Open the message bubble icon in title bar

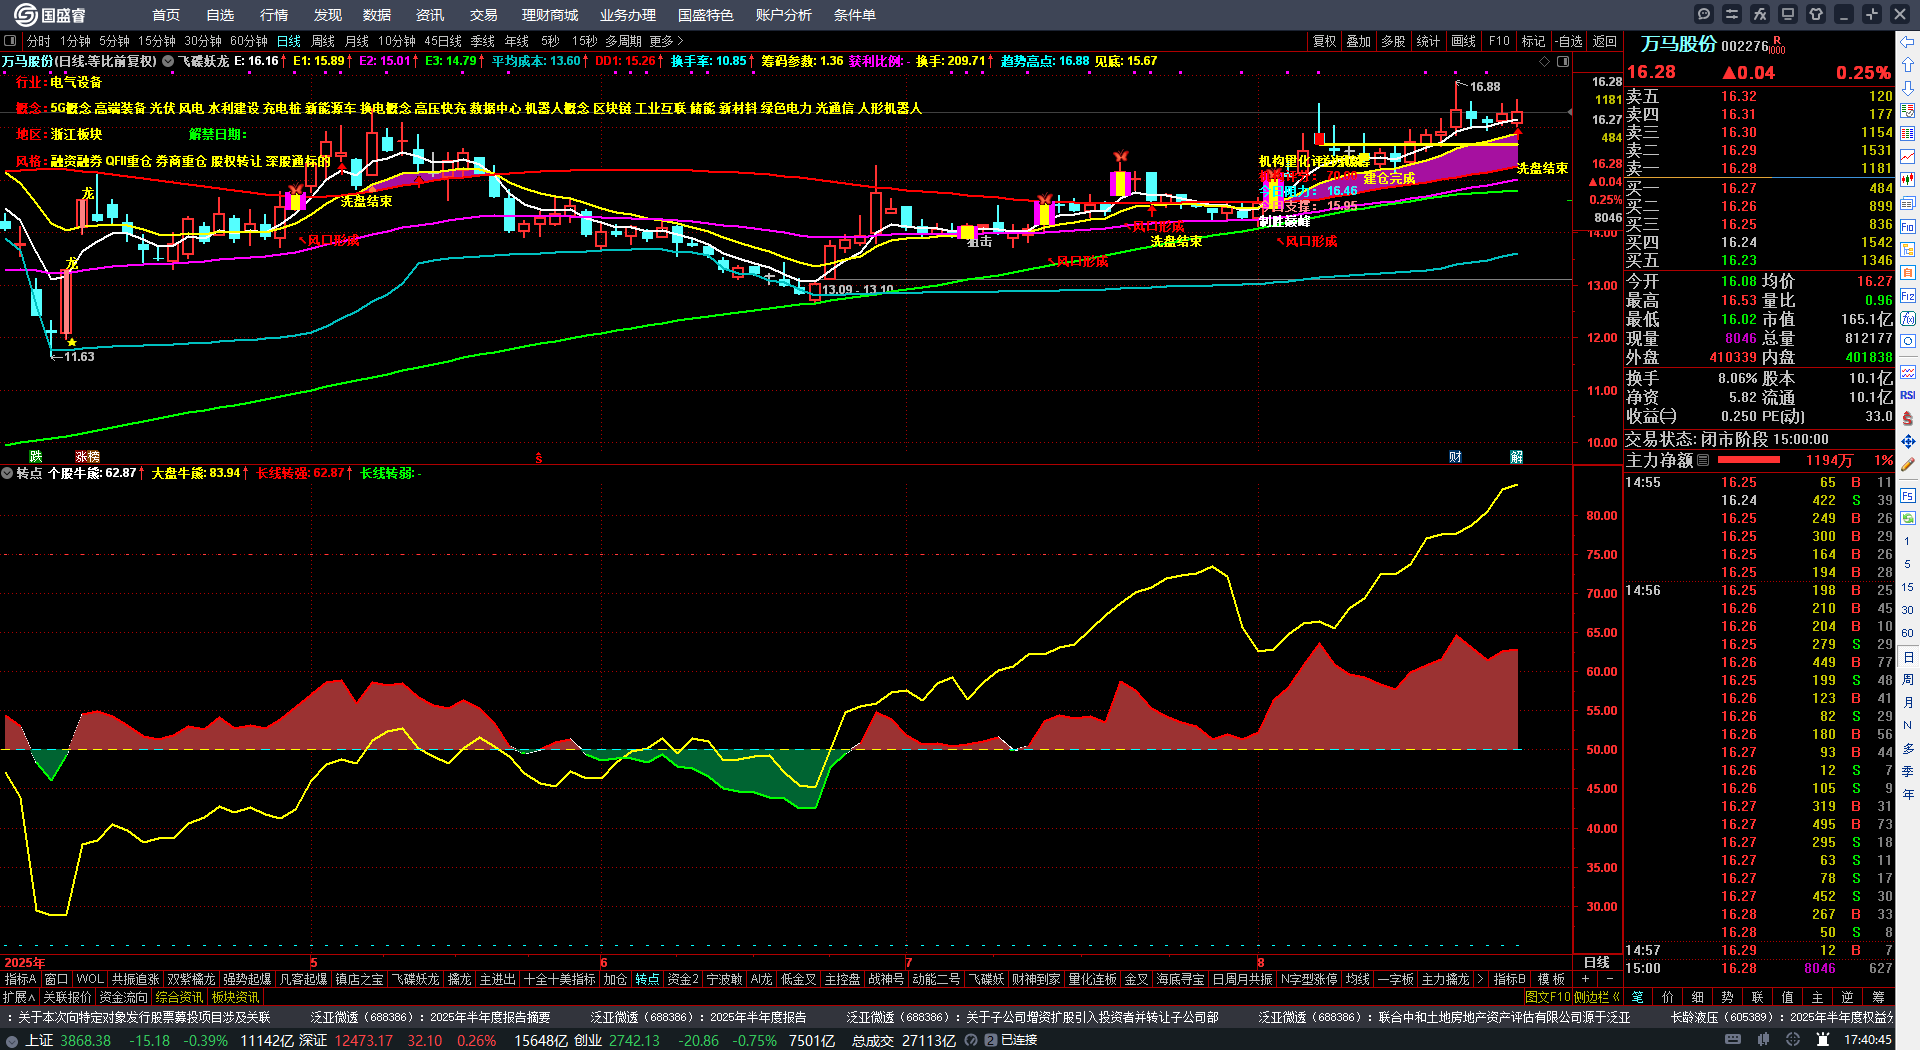point(1704,14)
